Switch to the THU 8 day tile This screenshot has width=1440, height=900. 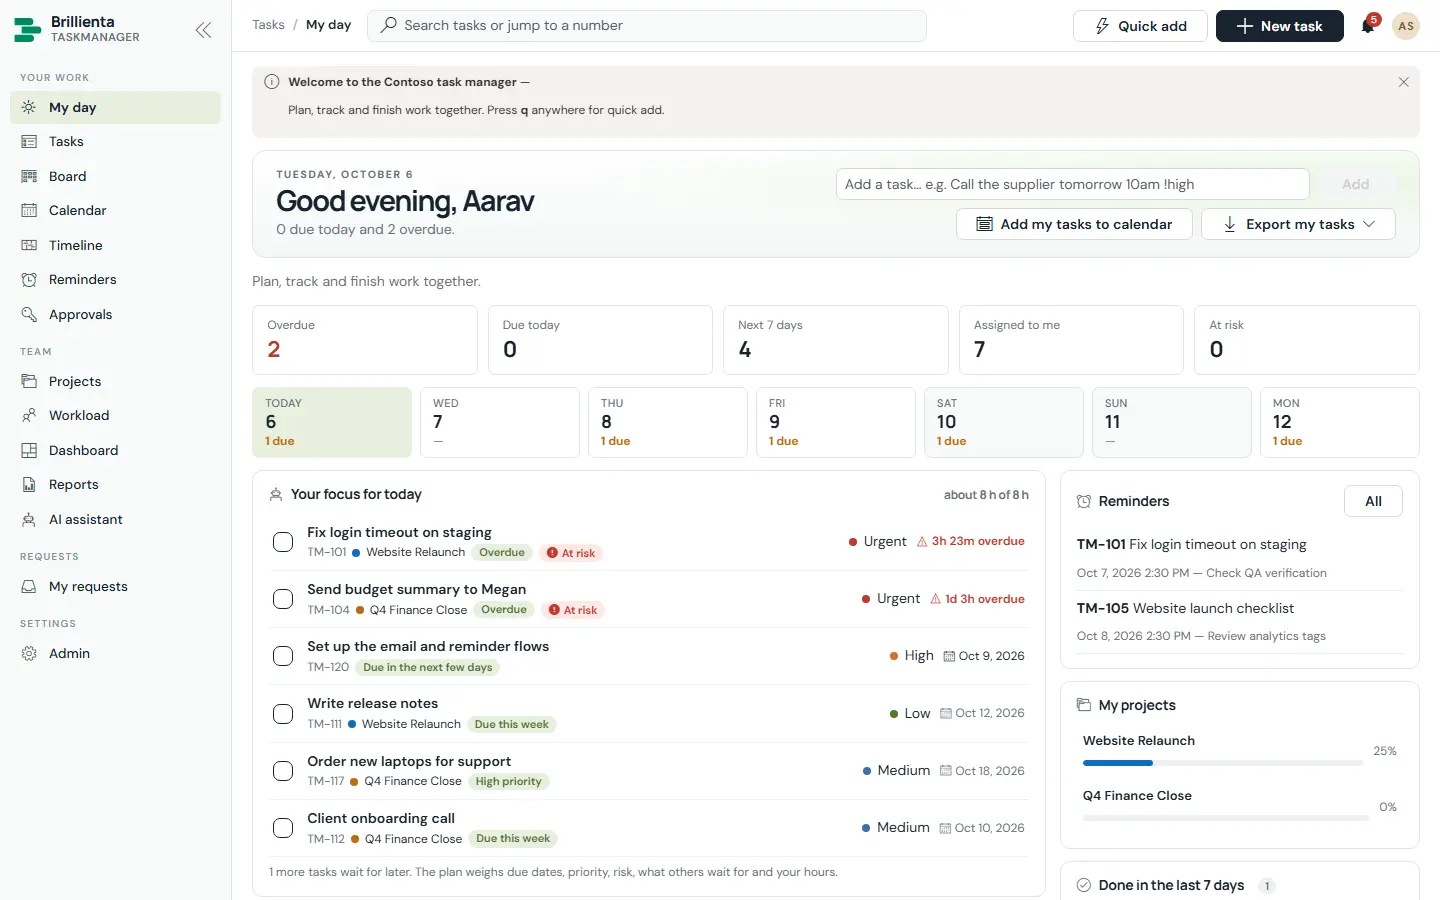point(667,422)
